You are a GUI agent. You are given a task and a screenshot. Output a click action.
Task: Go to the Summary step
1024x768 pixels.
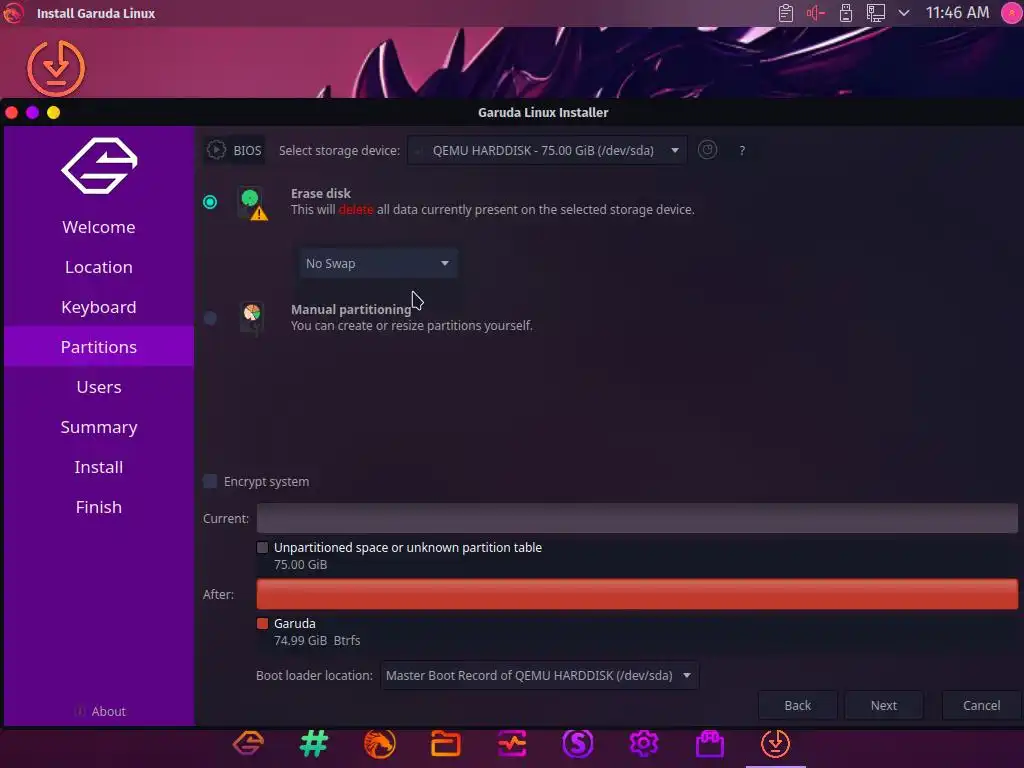click(99, 427)
